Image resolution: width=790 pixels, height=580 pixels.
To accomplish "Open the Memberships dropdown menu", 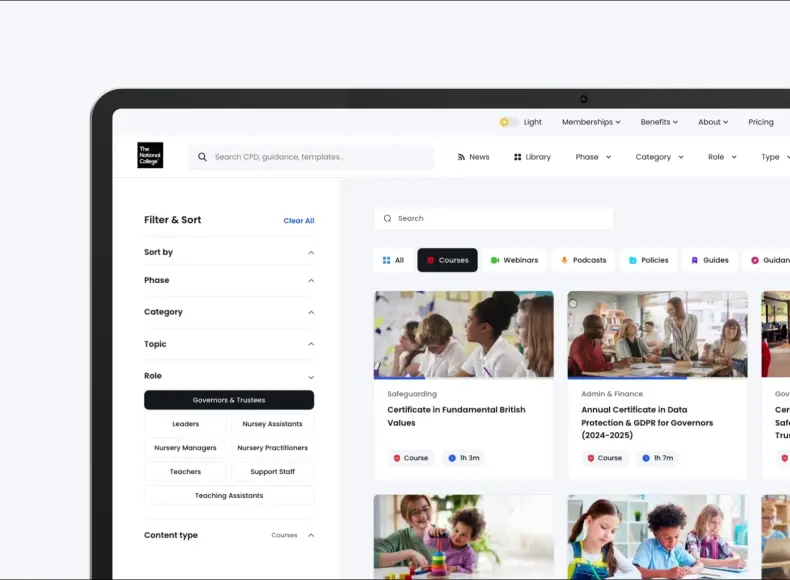I will tap(590, 122).
